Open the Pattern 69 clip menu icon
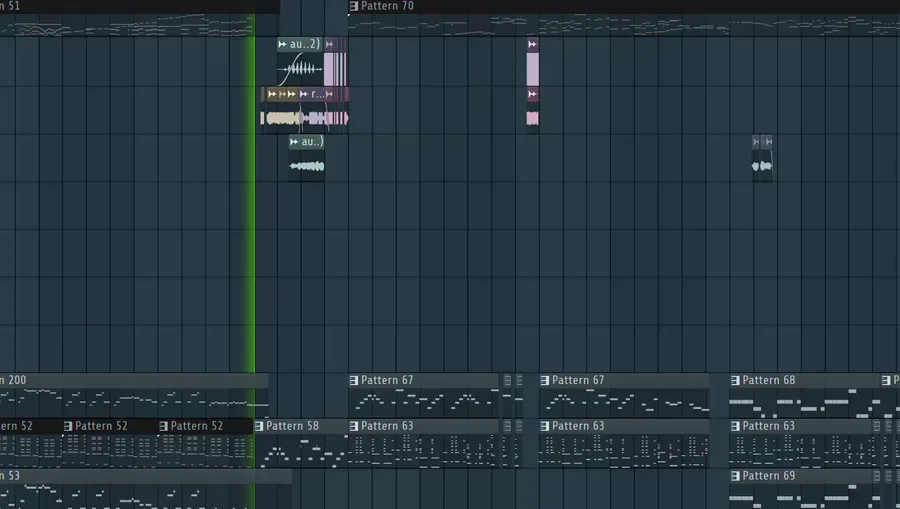 click(735, 476)
